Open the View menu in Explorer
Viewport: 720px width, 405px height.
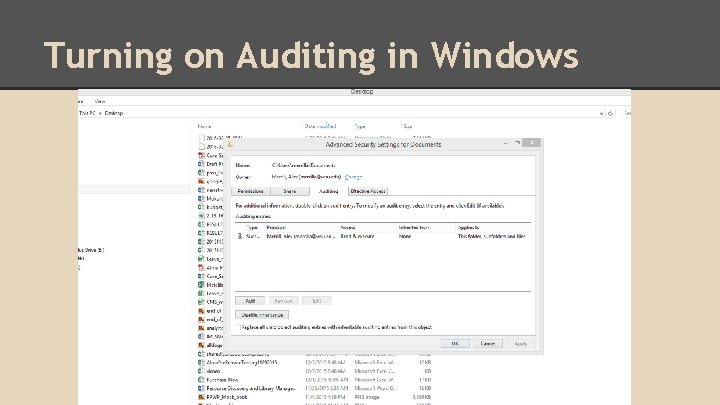(100, 101)
